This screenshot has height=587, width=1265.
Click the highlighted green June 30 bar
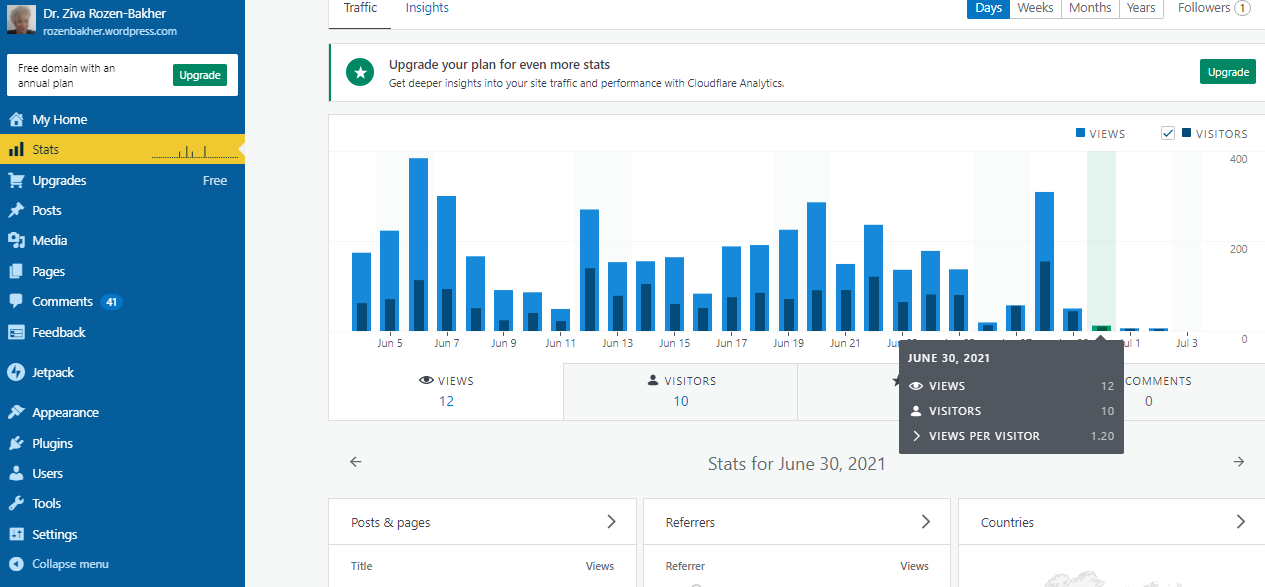pyautogui.click(x=1101, y=328)
